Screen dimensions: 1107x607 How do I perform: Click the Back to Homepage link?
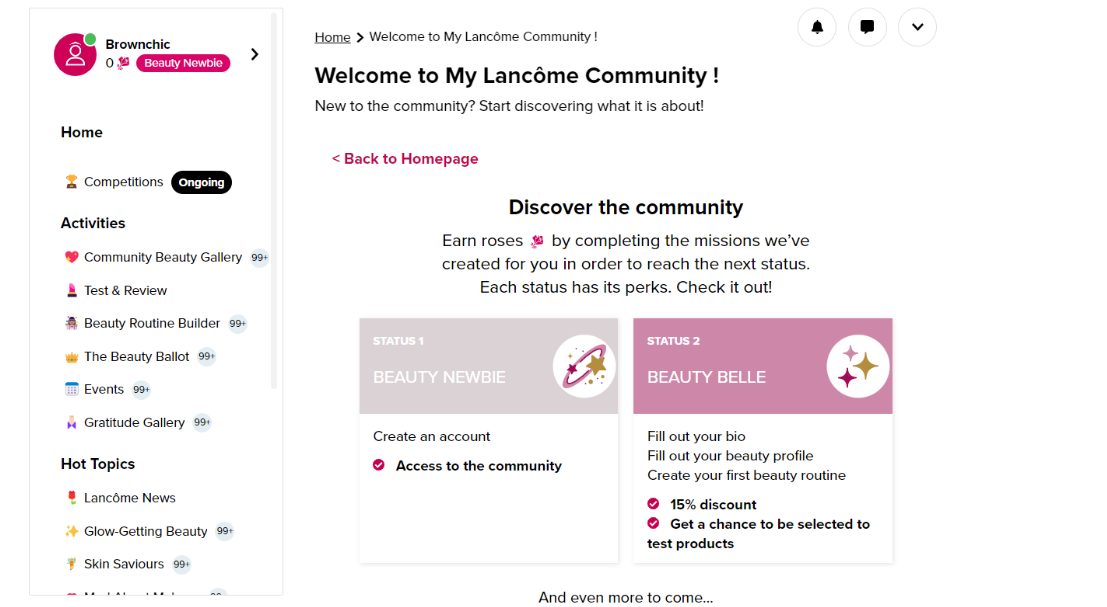[405, 159]
